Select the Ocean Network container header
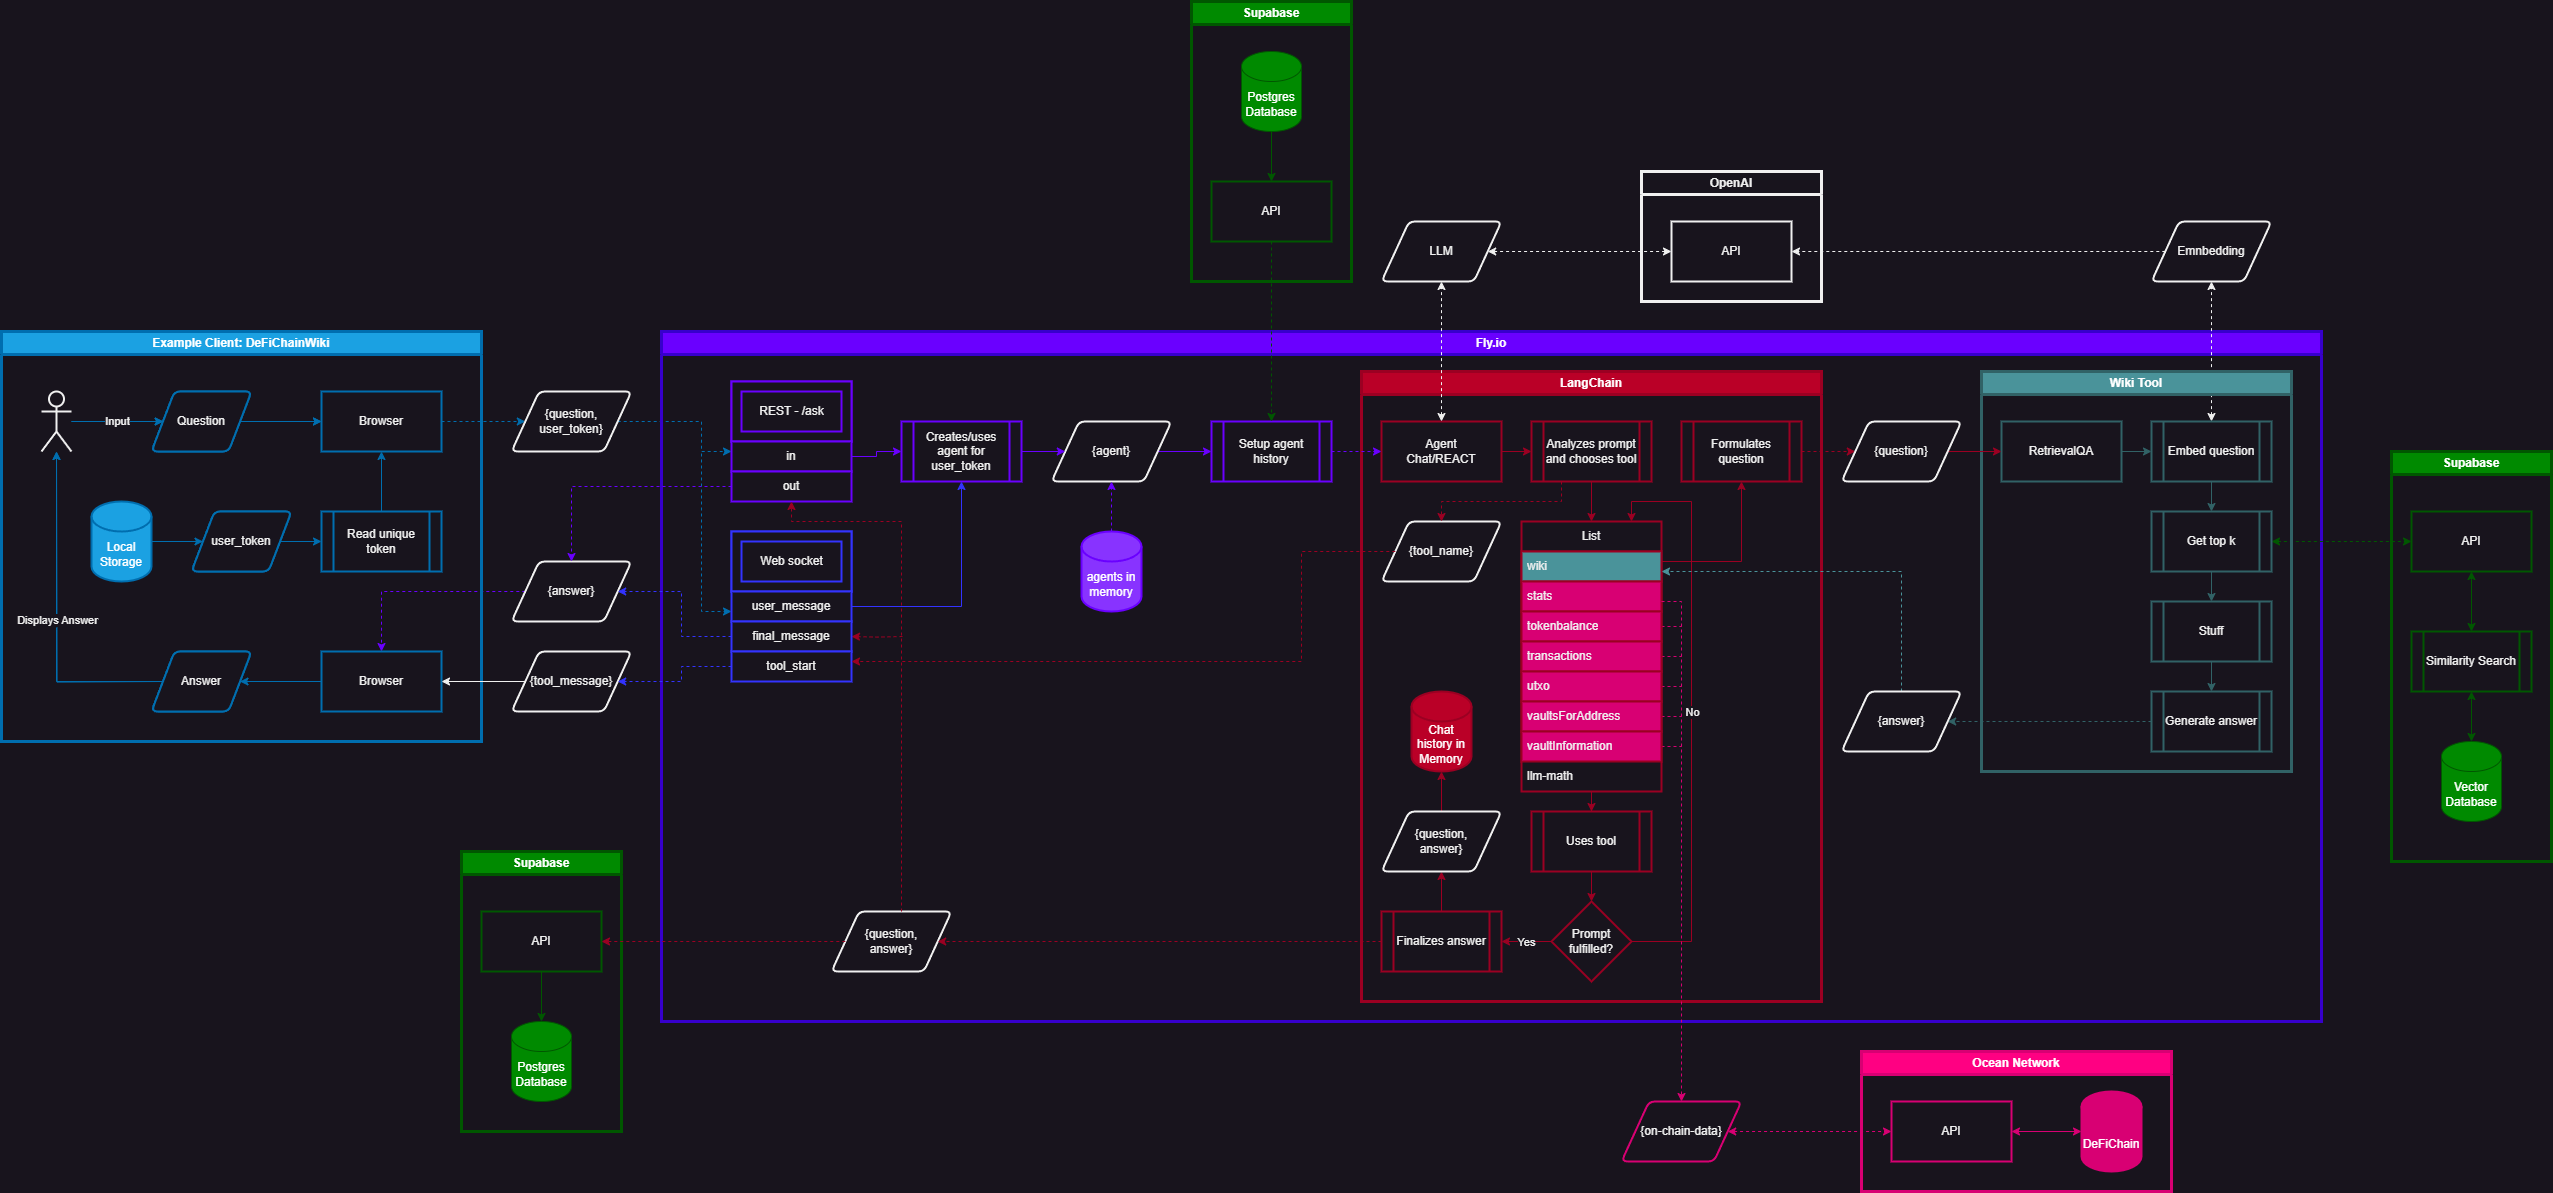 [x=2015, y=1063]
